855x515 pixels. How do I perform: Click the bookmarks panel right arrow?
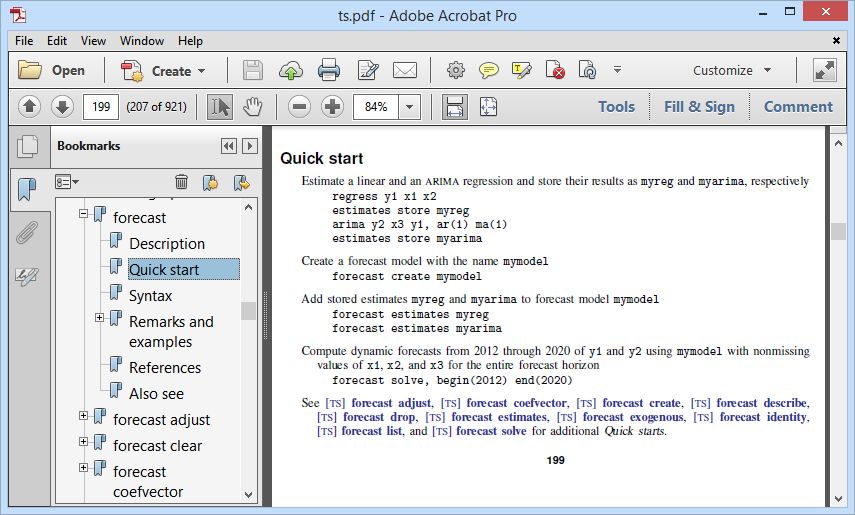250,146
